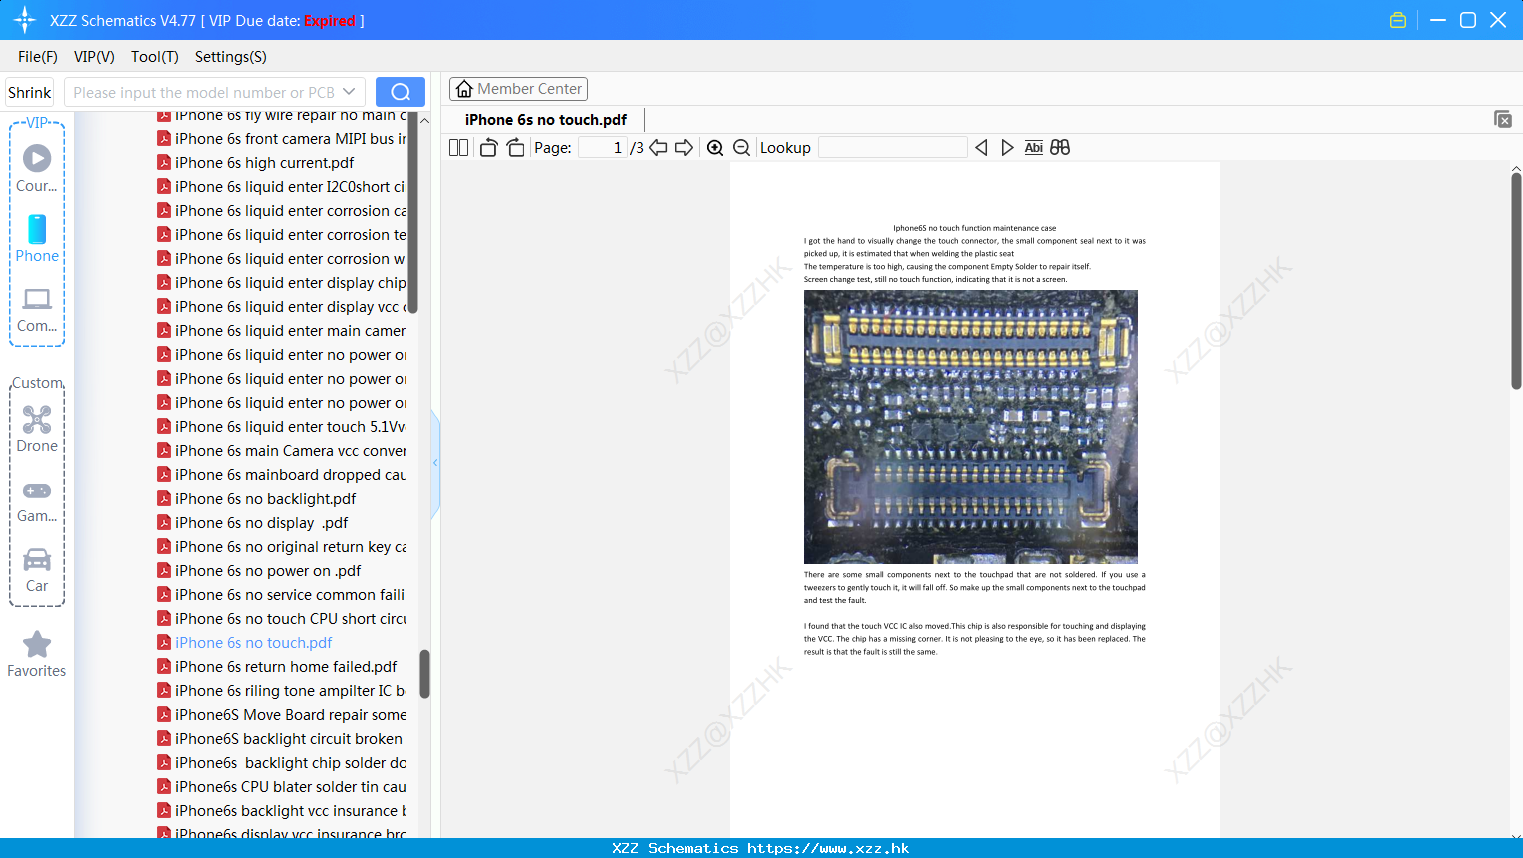Find next lookup result
The width and height of the screenshot is (1523, 858).
(x=1007, y=148)
